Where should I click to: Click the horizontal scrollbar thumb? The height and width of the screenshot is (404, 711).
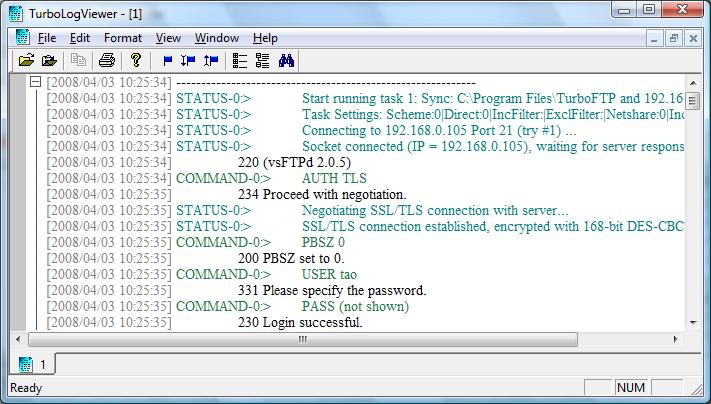[303, 339]
